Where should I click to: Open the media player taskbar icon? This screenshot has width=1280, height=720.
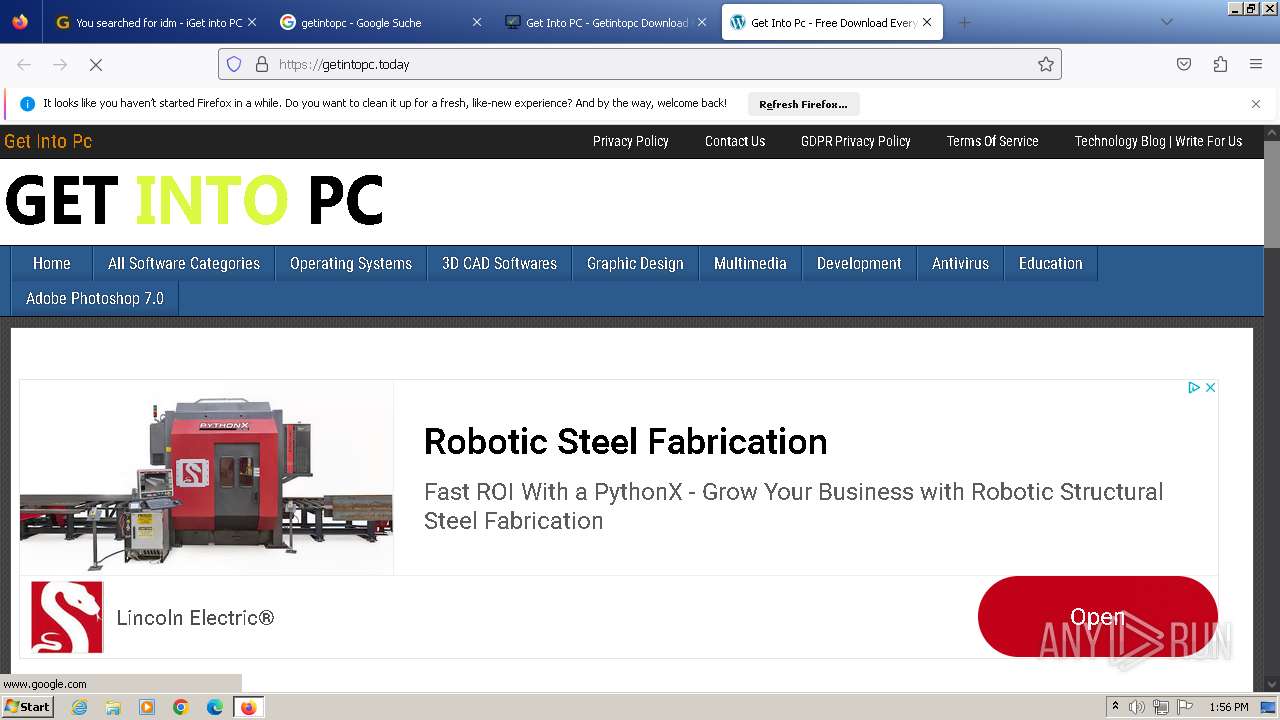pos(147,707)
